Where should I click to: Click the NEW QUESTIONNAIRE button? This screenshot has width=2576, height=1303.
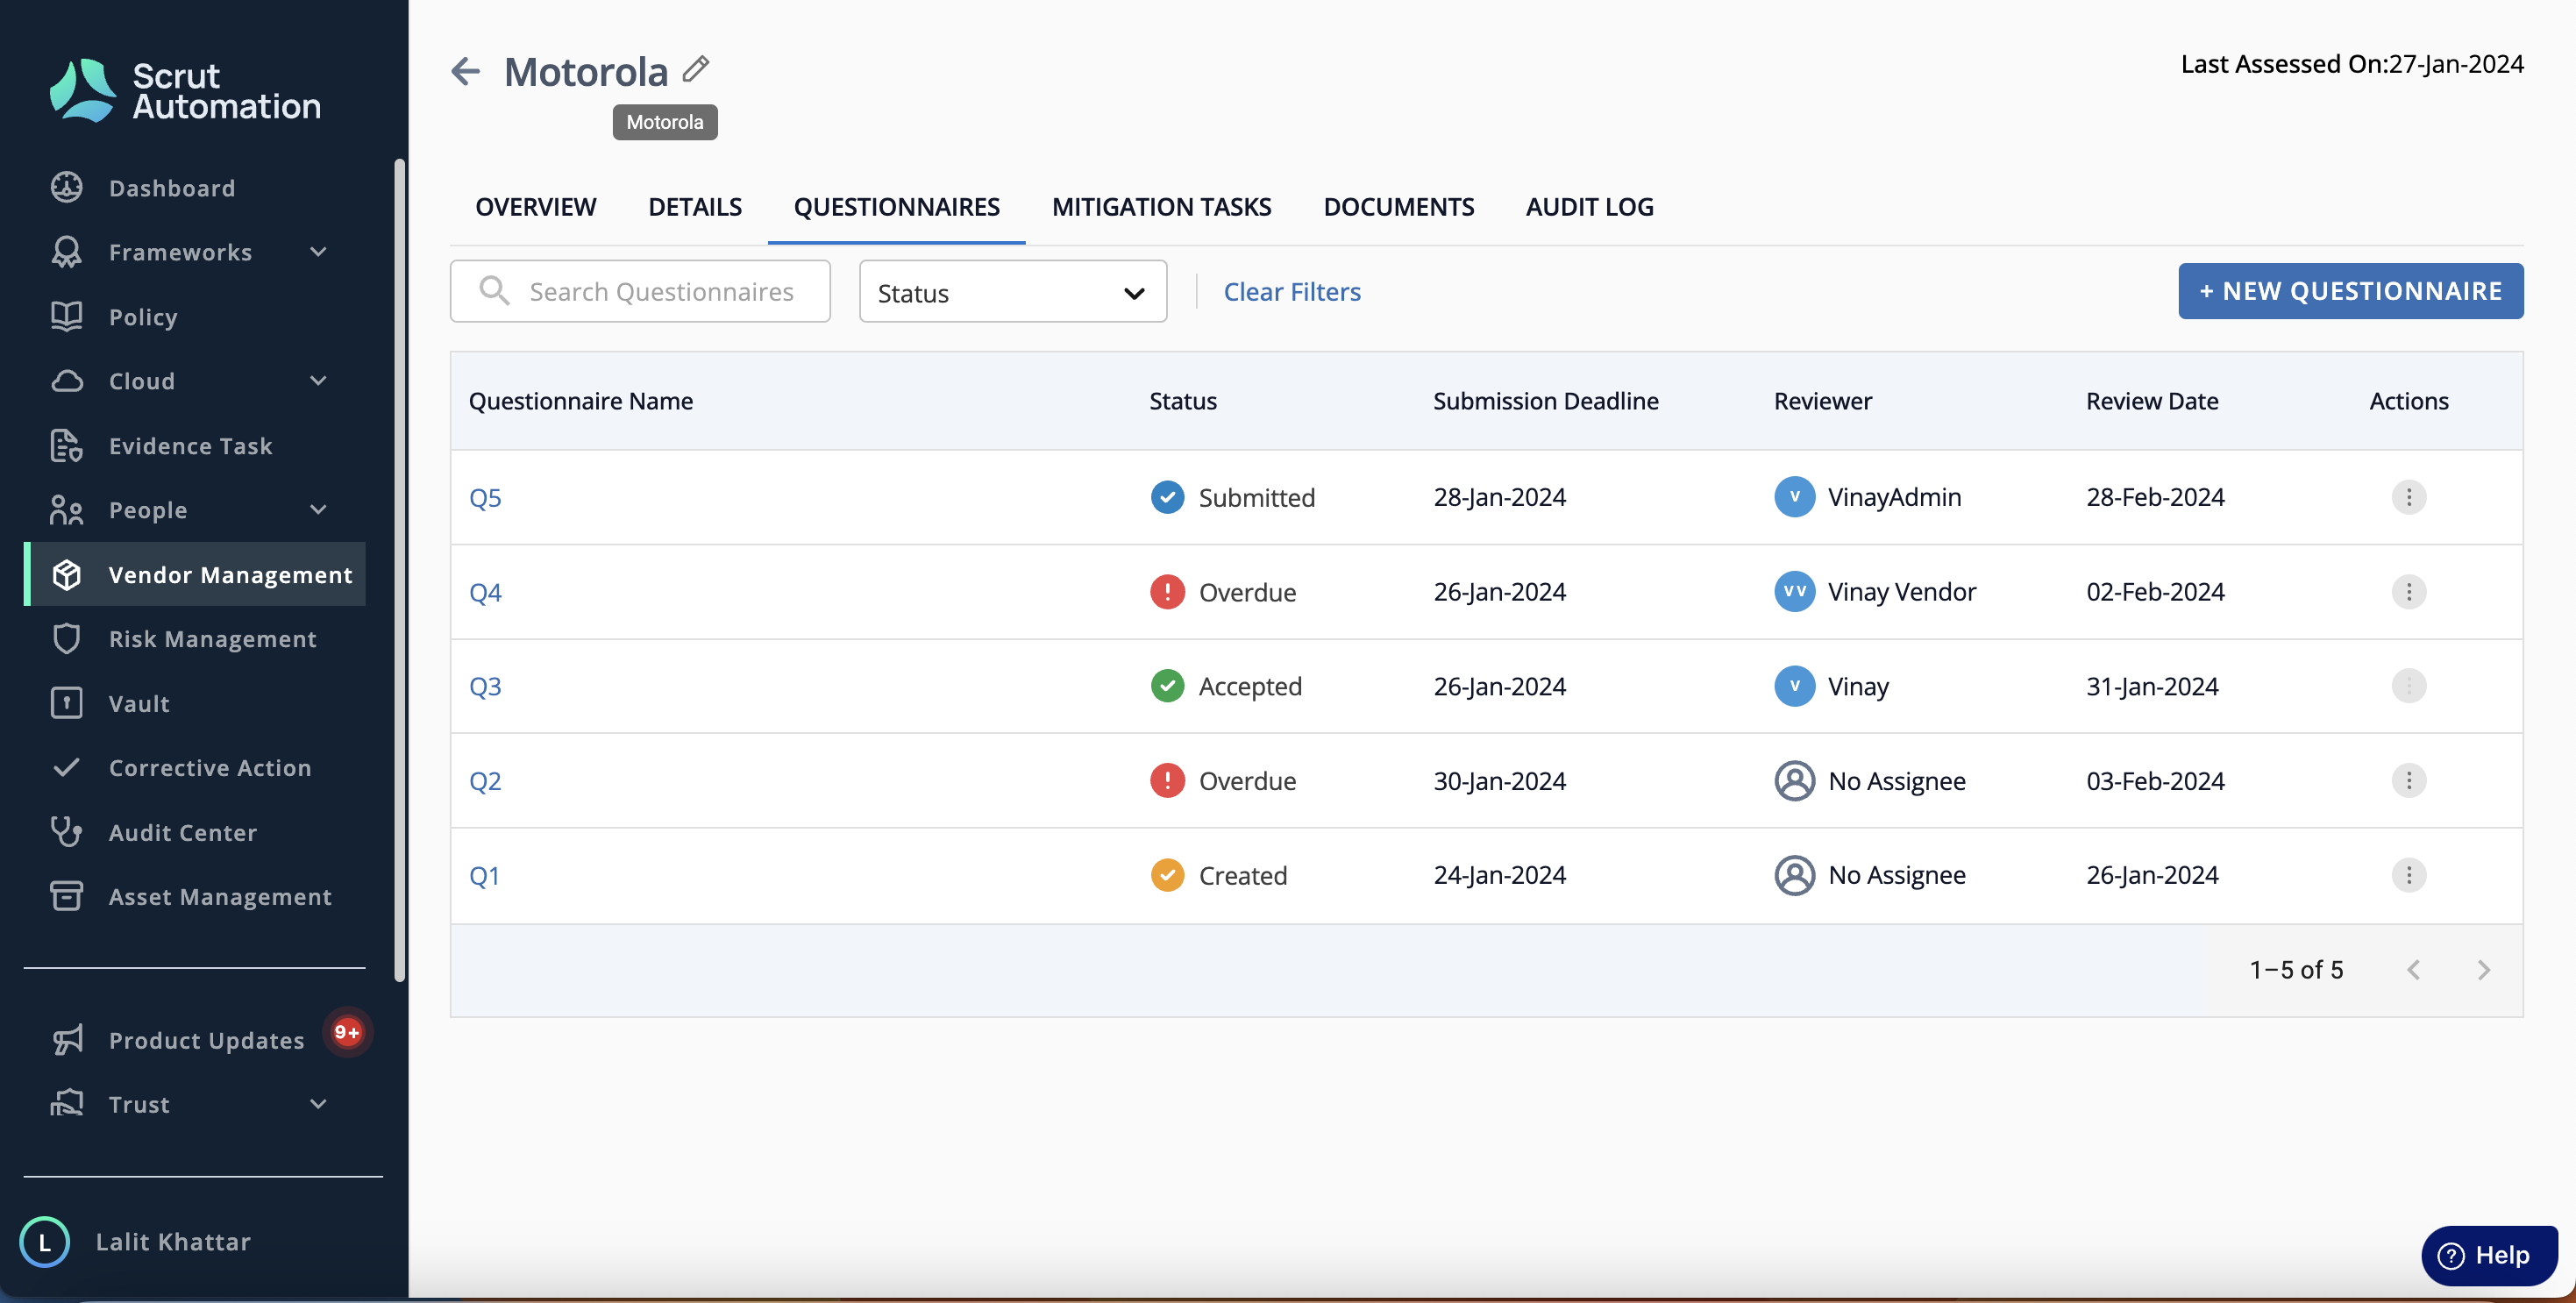click(2350, 291)
